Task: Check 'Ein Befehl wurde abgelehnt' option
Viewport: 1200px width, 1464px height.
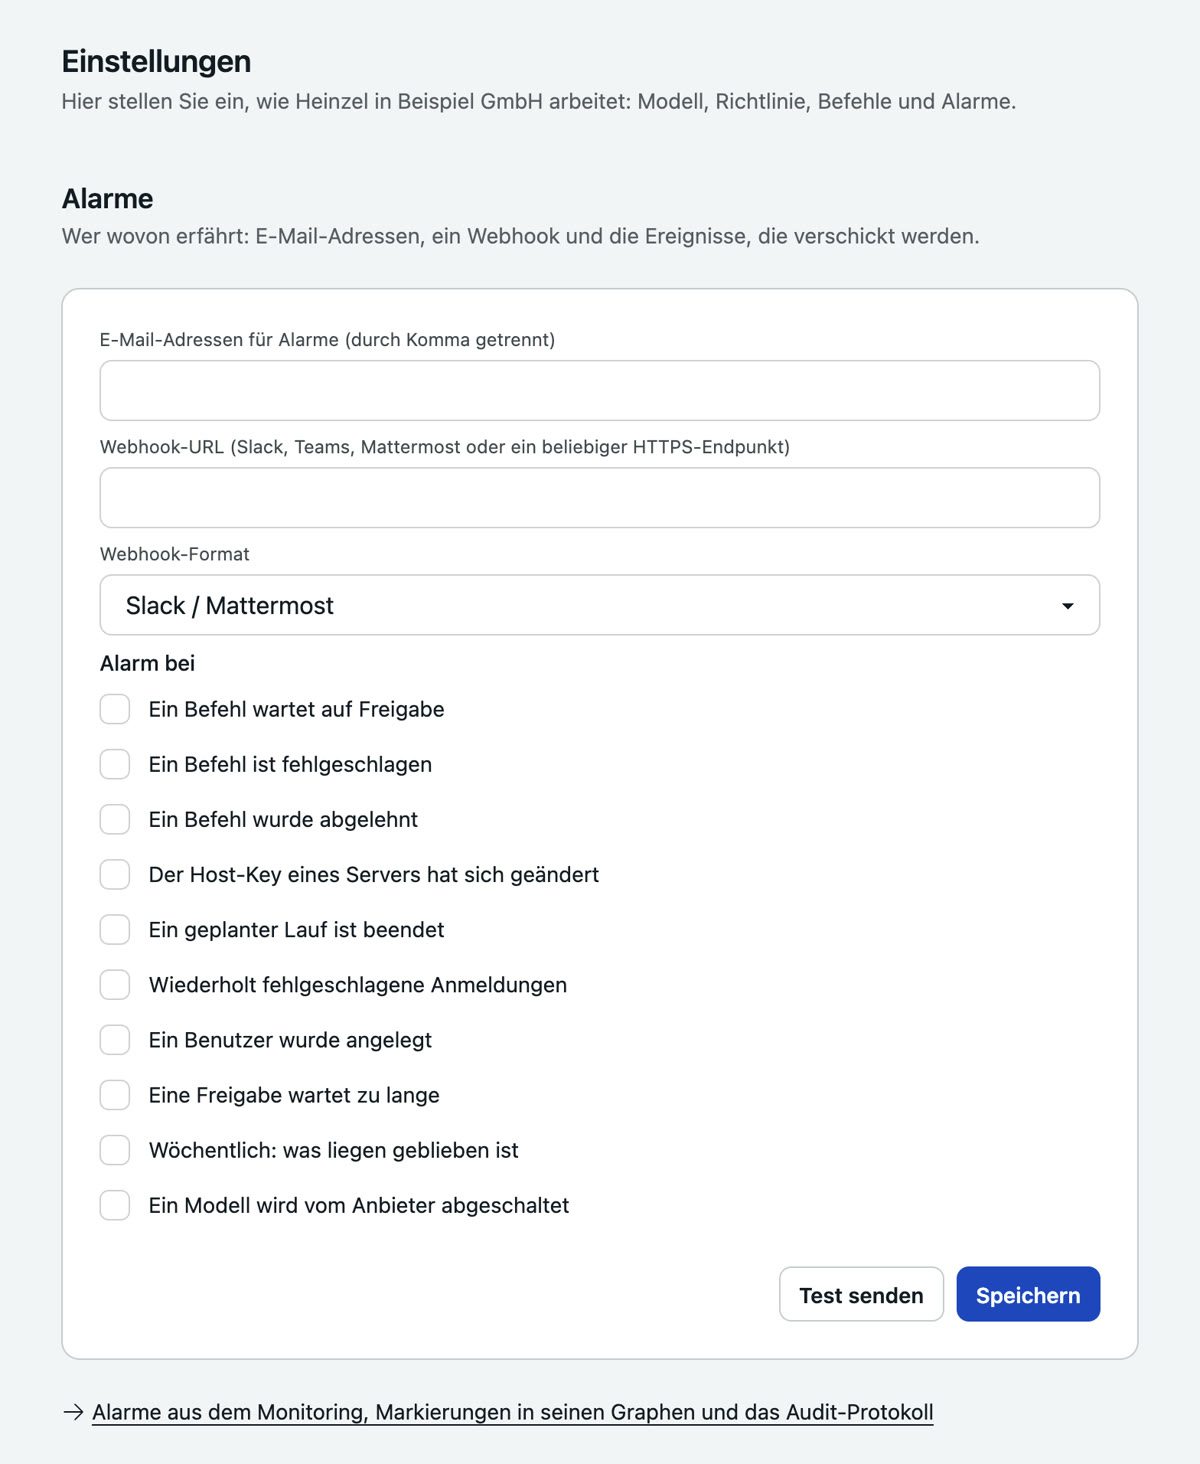Action: (115, 819)
